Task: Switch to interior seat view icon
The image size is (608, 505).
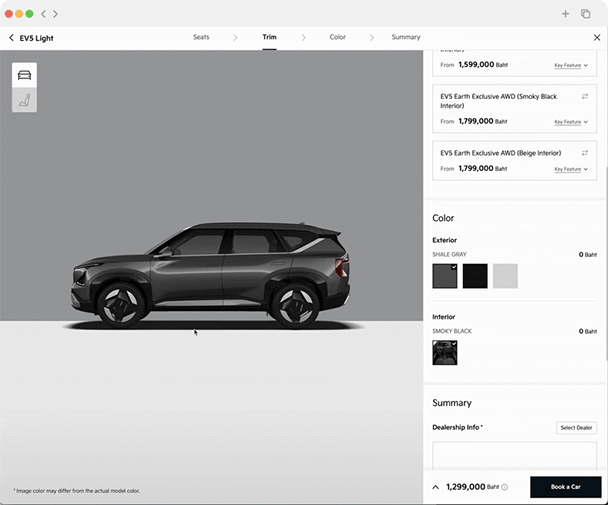Action: [x=24, y=100]
